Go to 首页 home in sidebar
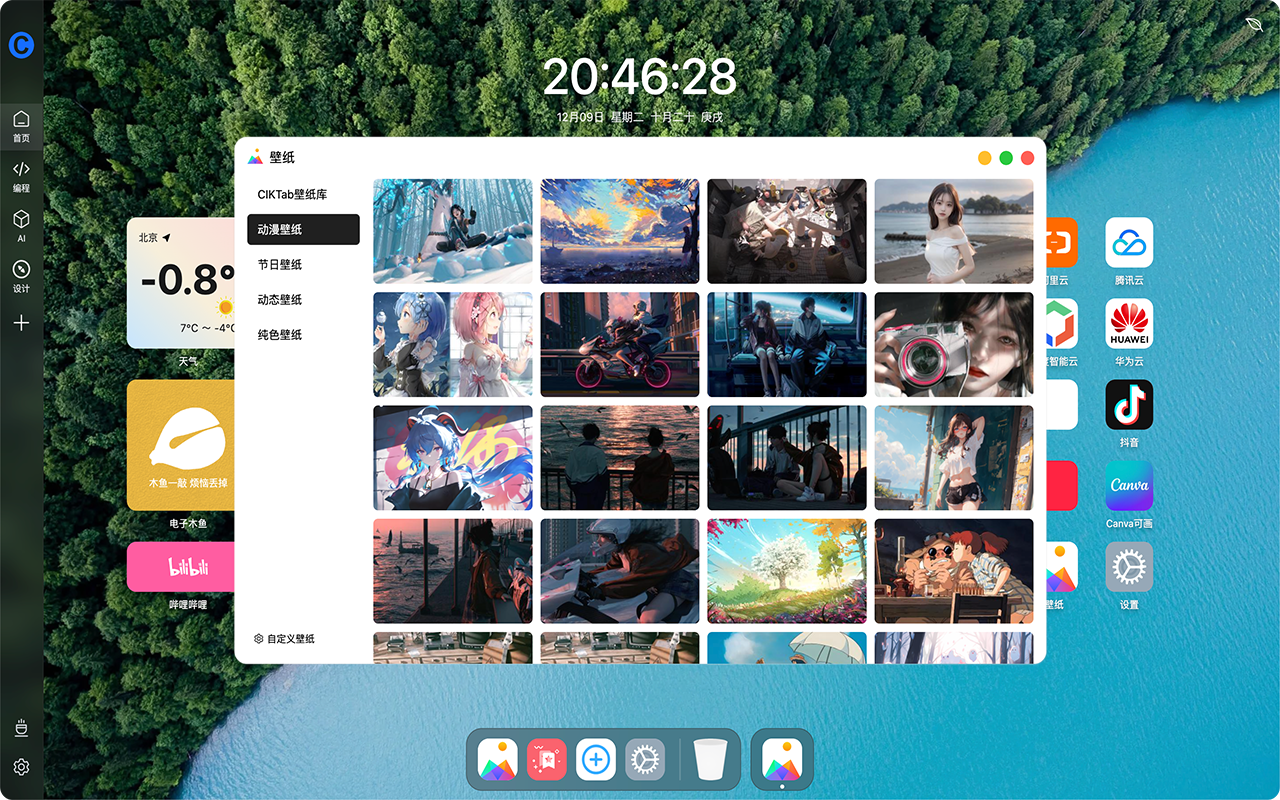1280x800 pixels. coord(21,127)
